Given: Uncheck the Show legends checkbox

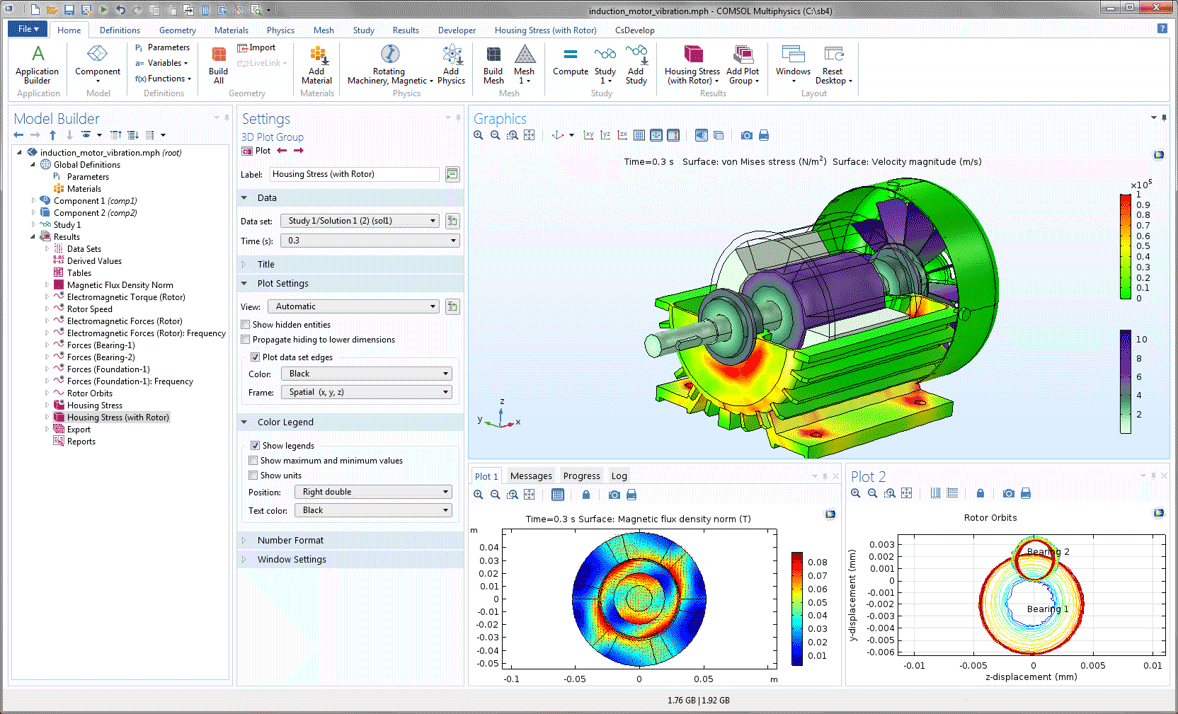Looking at the screenshot, I should point(256,446).
